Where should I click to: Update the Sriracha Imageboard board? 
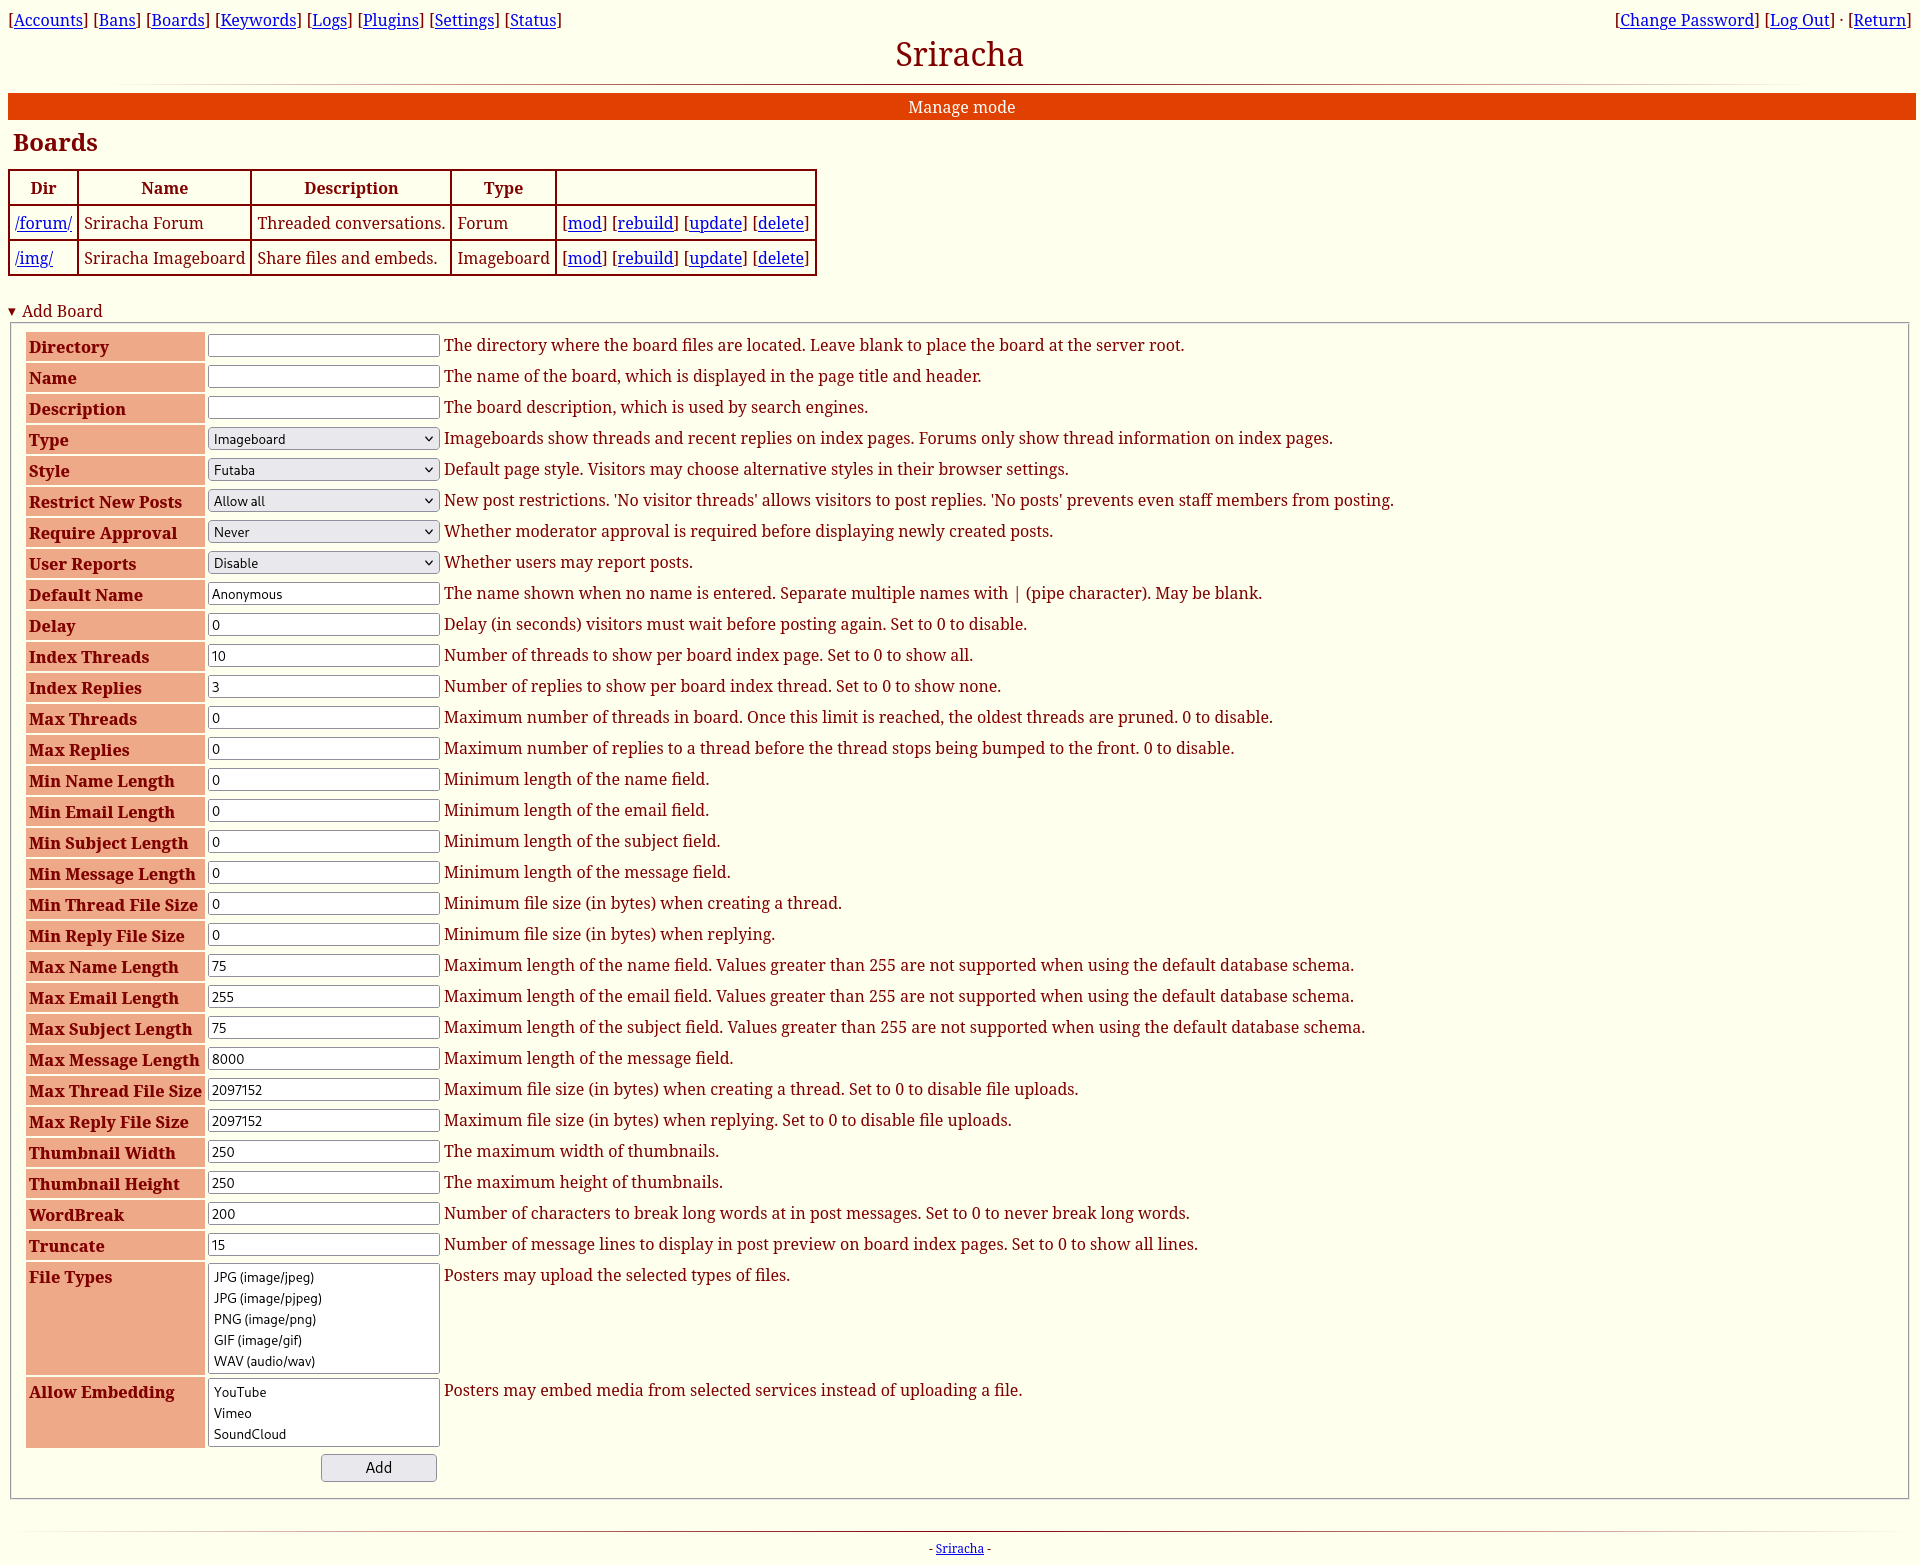(x=716, y=258)
